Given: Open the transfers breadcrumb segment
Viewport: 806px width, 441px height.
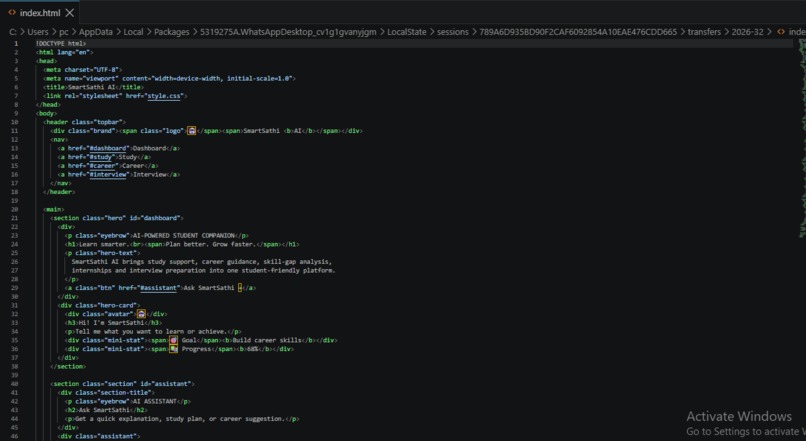Looking at the screenshot, I should coord(704,32).
